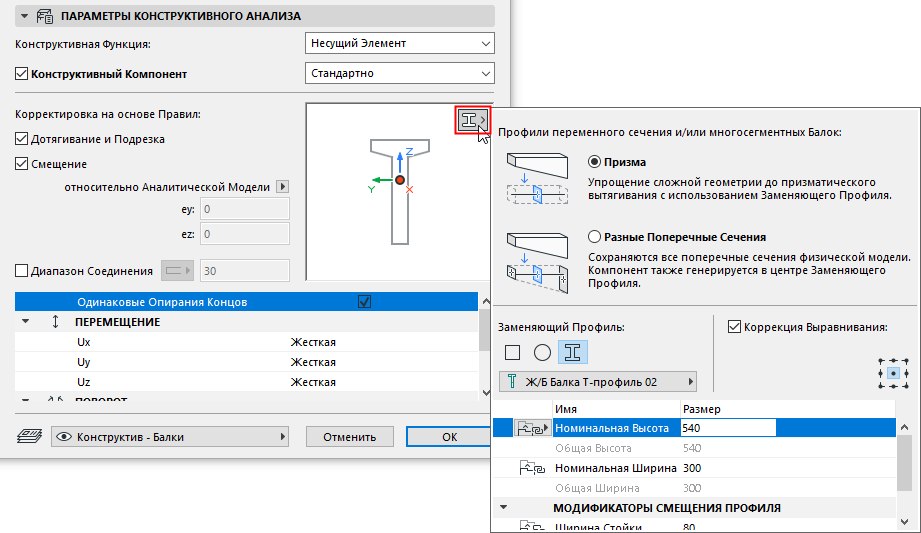This screenshot has width=921, height=533.
Task: Open the Конструктивная Функция dropdown
Action: [399, 43]
